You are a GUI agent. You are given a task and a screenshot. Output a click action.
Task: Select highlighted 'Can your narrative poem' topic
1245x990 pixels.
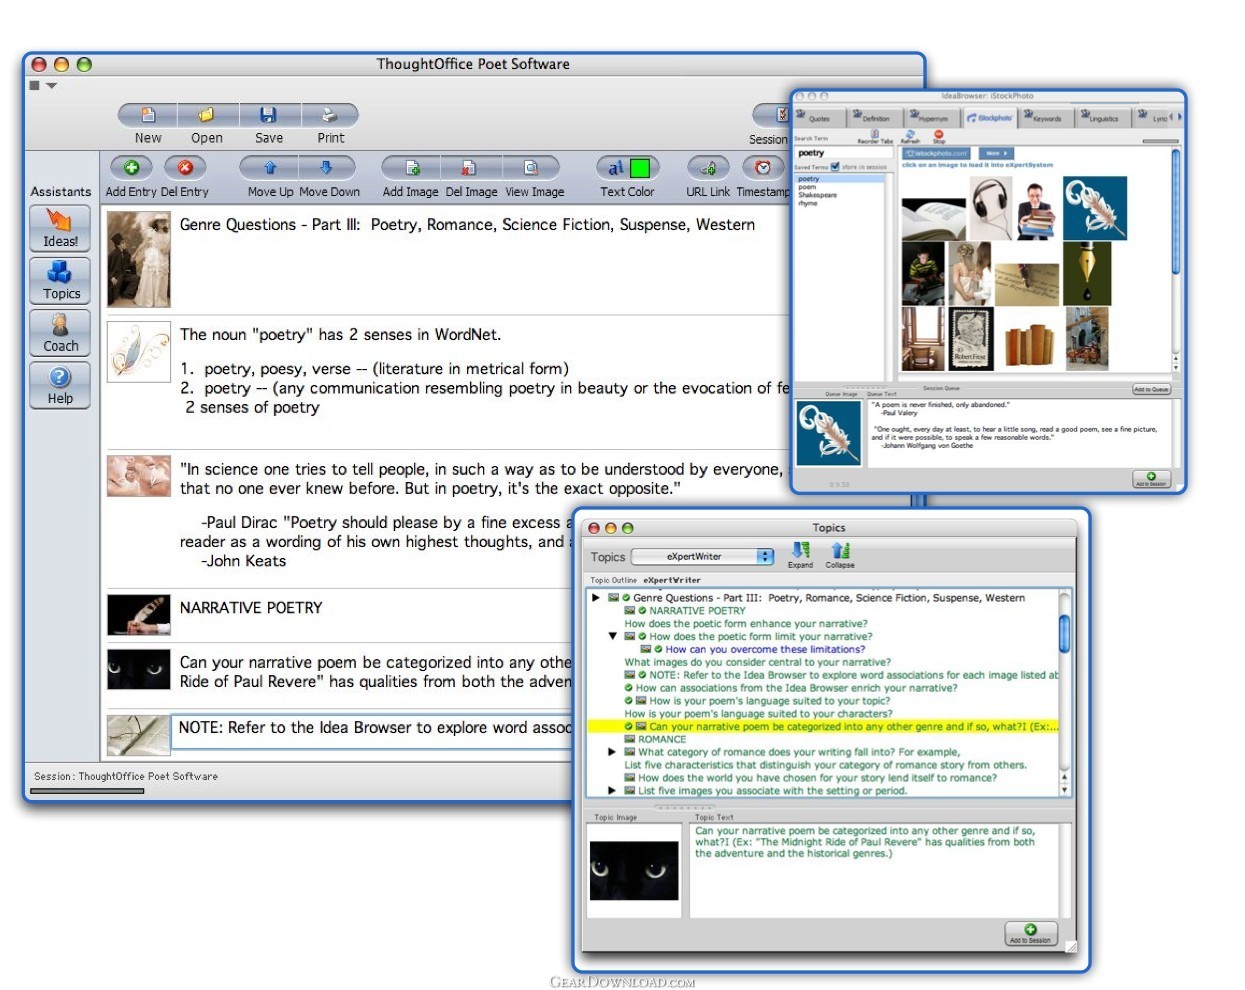[822, 727]
